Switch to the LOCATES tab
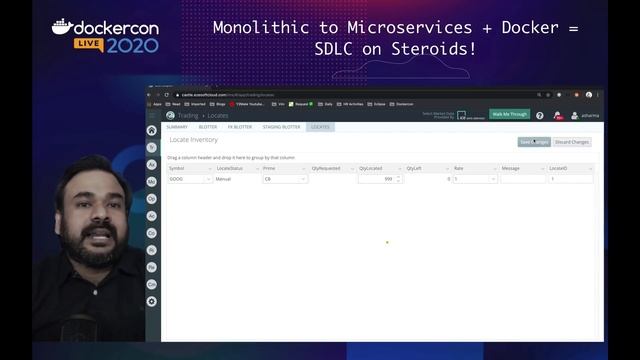Image resolution: width=640 pixels, height=360 pixels. [320, 127]
